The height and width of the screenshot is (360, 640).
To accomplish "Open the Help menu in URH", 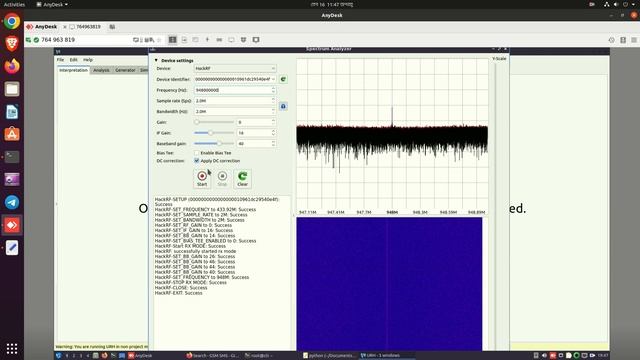I will 88,60.
